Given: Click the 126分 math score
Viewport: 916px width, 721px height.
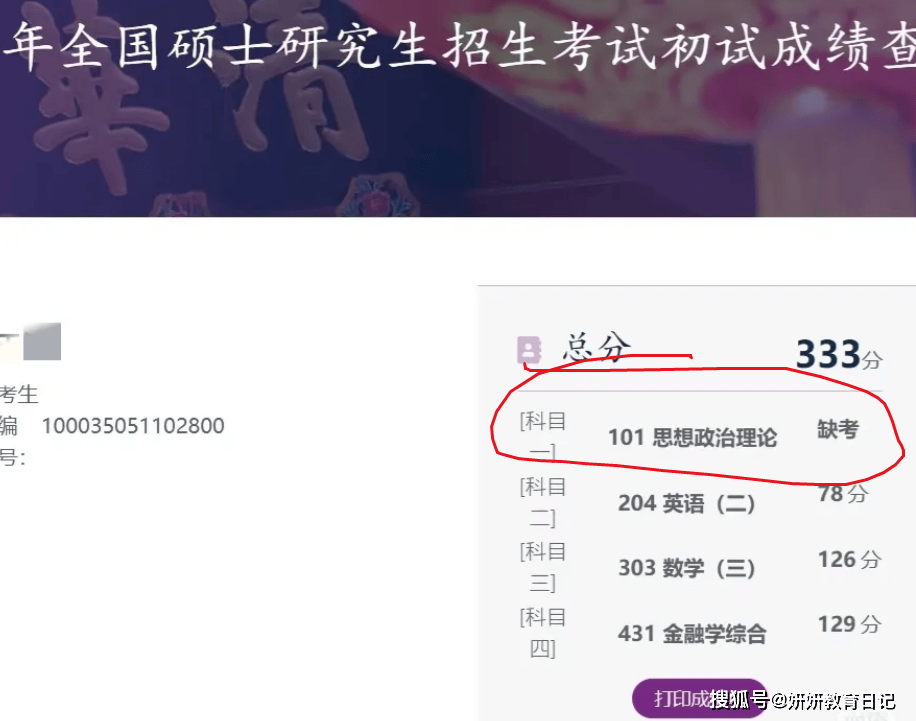Looking at the screenshot, I should (849, 559).
